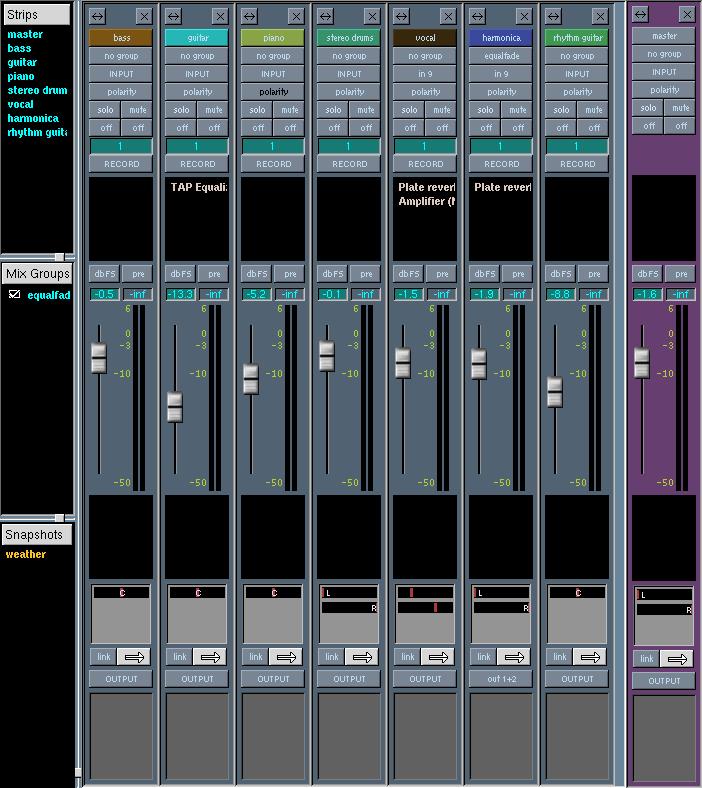Image resolution: width=702 pixels, height=788 pixels.
Task: Solo the vocal strip
Action: 409,110
